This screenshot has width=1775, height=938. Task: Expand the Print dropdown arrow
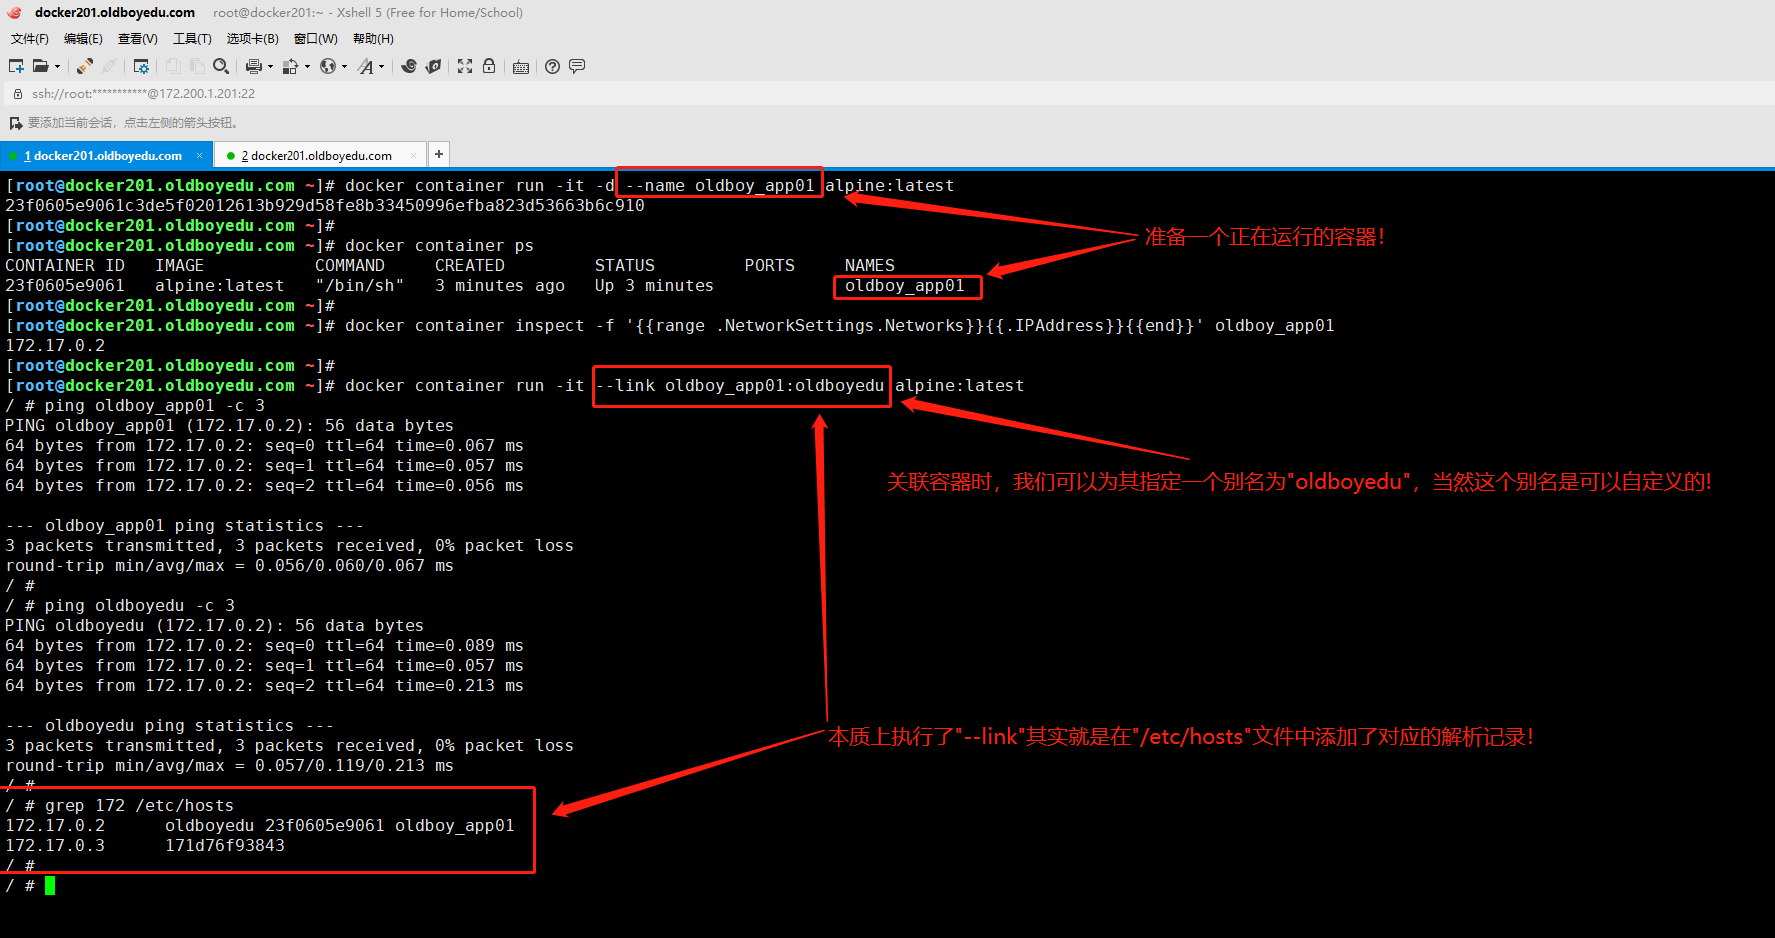coord(270,67)
